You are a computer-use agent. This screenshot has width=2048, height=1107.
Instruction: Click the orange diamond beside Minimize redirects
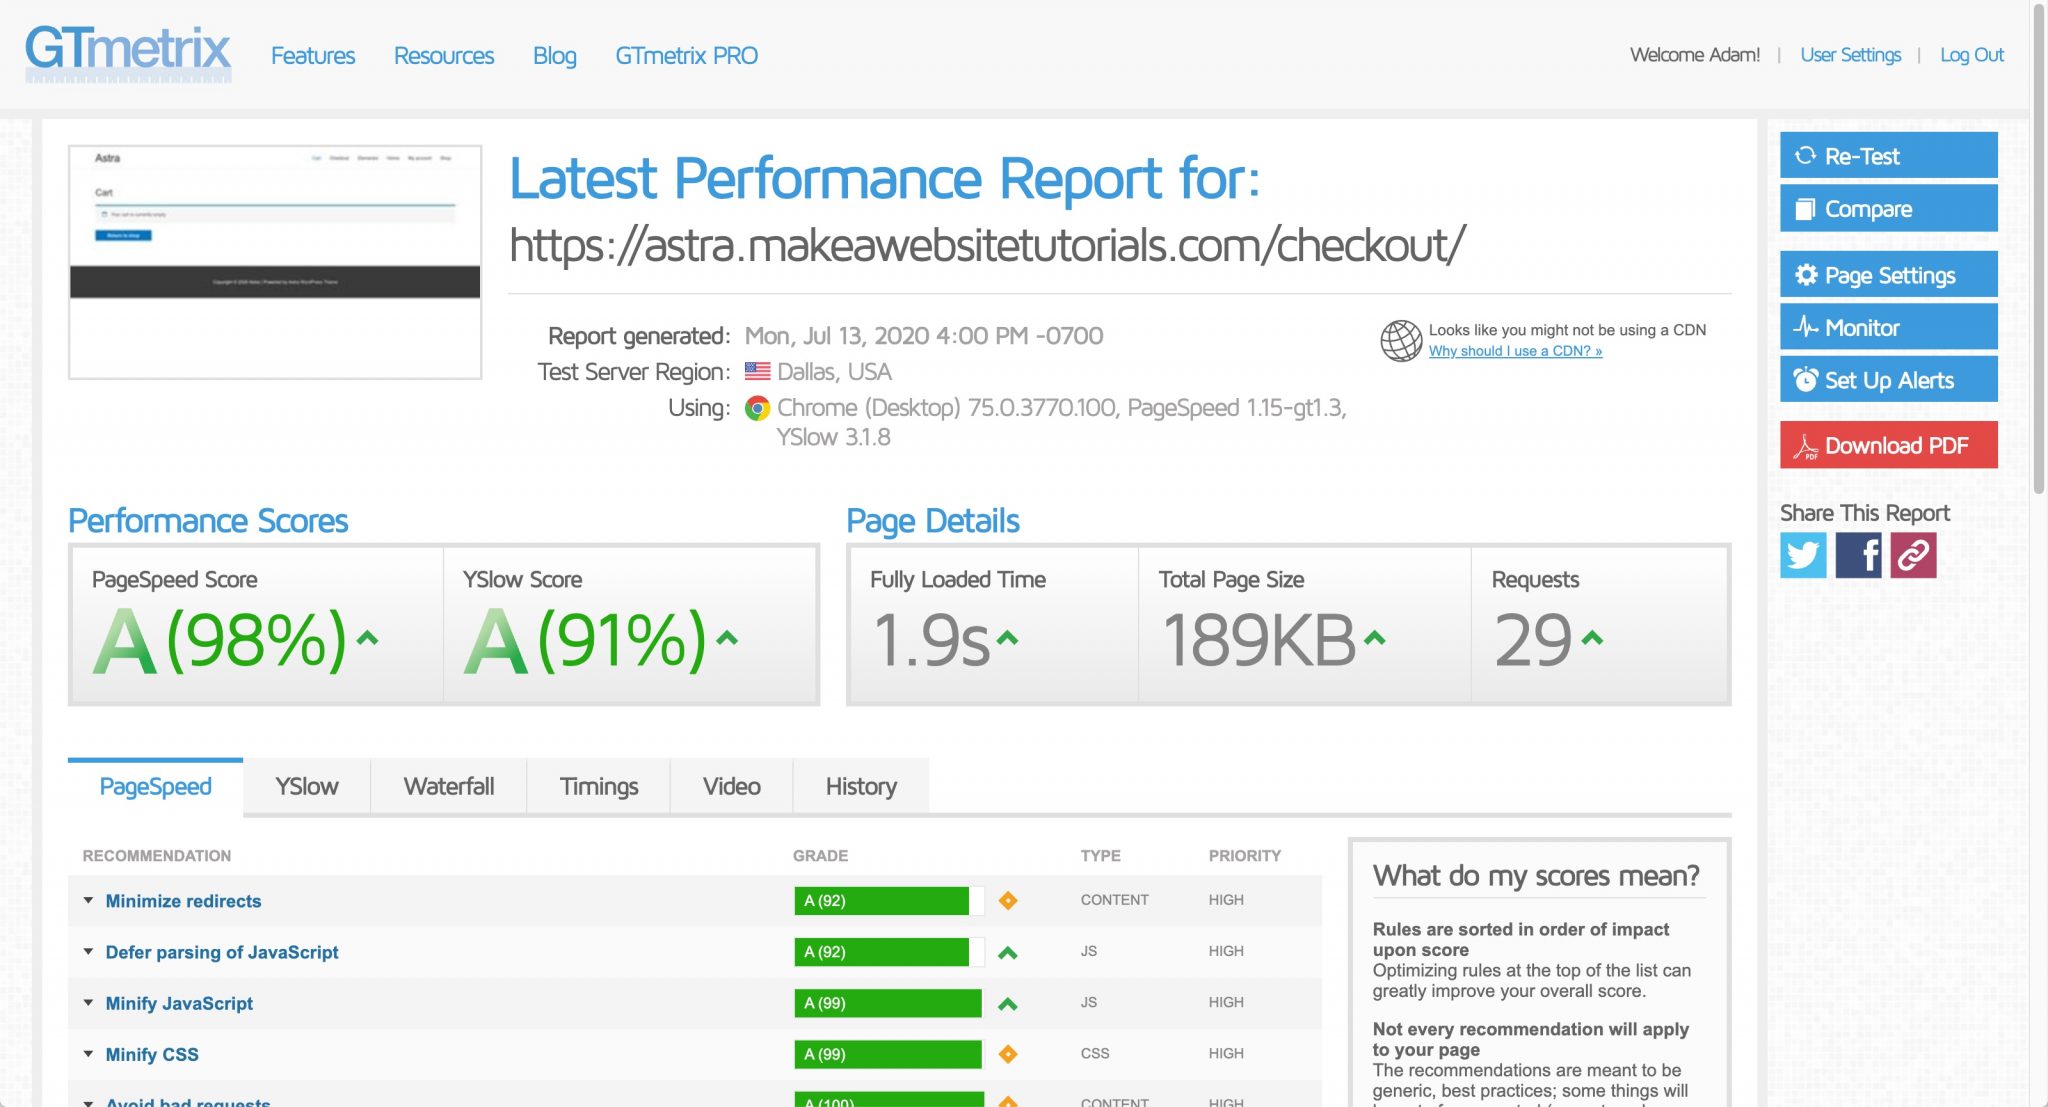point(1008,900)
